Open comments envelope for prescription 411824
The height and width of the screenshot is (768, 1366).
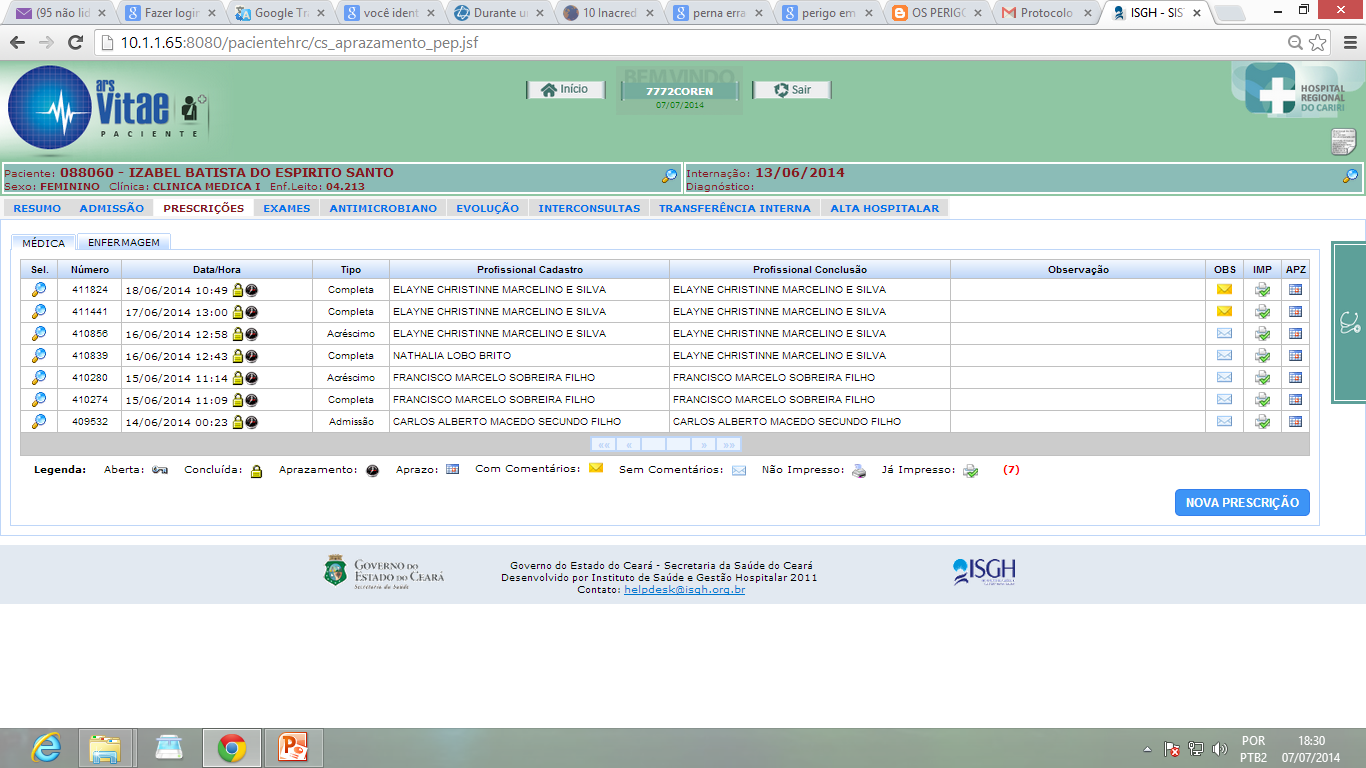pos(1224,290)
